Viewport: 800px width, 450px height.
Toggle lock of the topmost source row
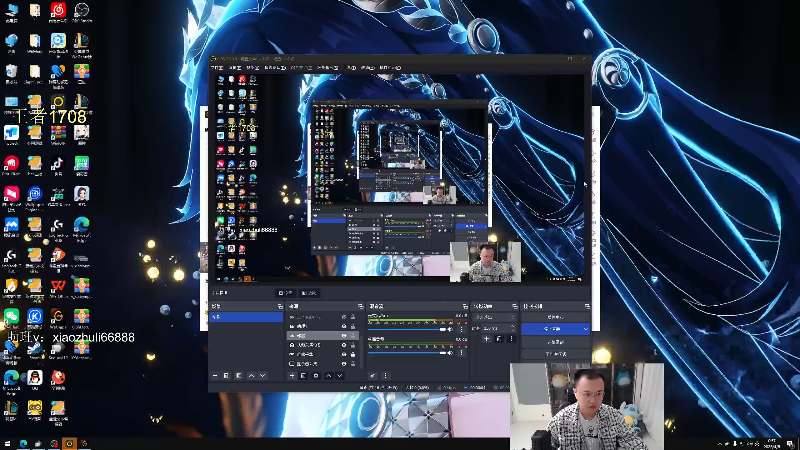coord(353,317)
